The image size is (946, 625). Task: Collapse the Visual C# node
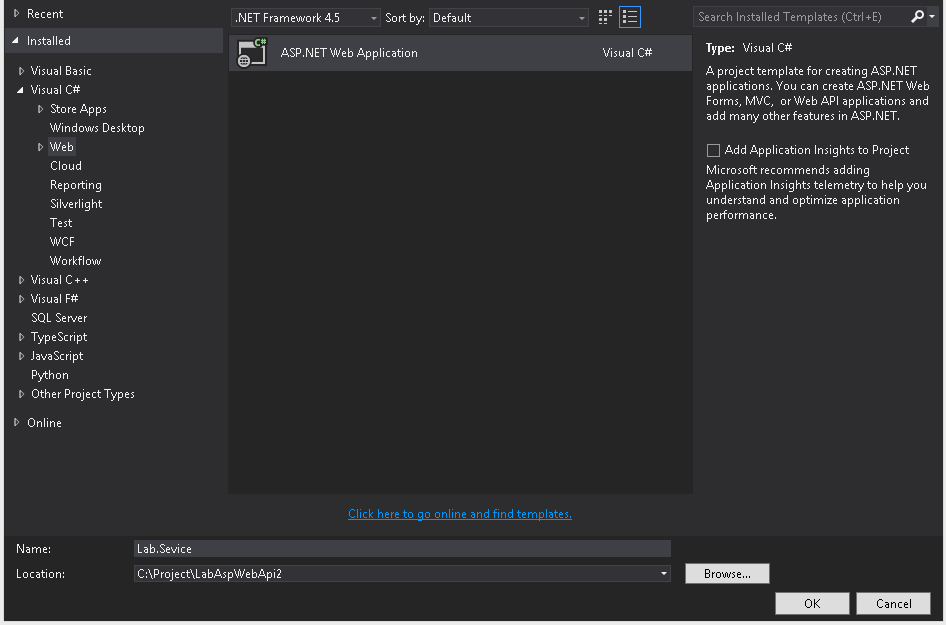[21, 90]
